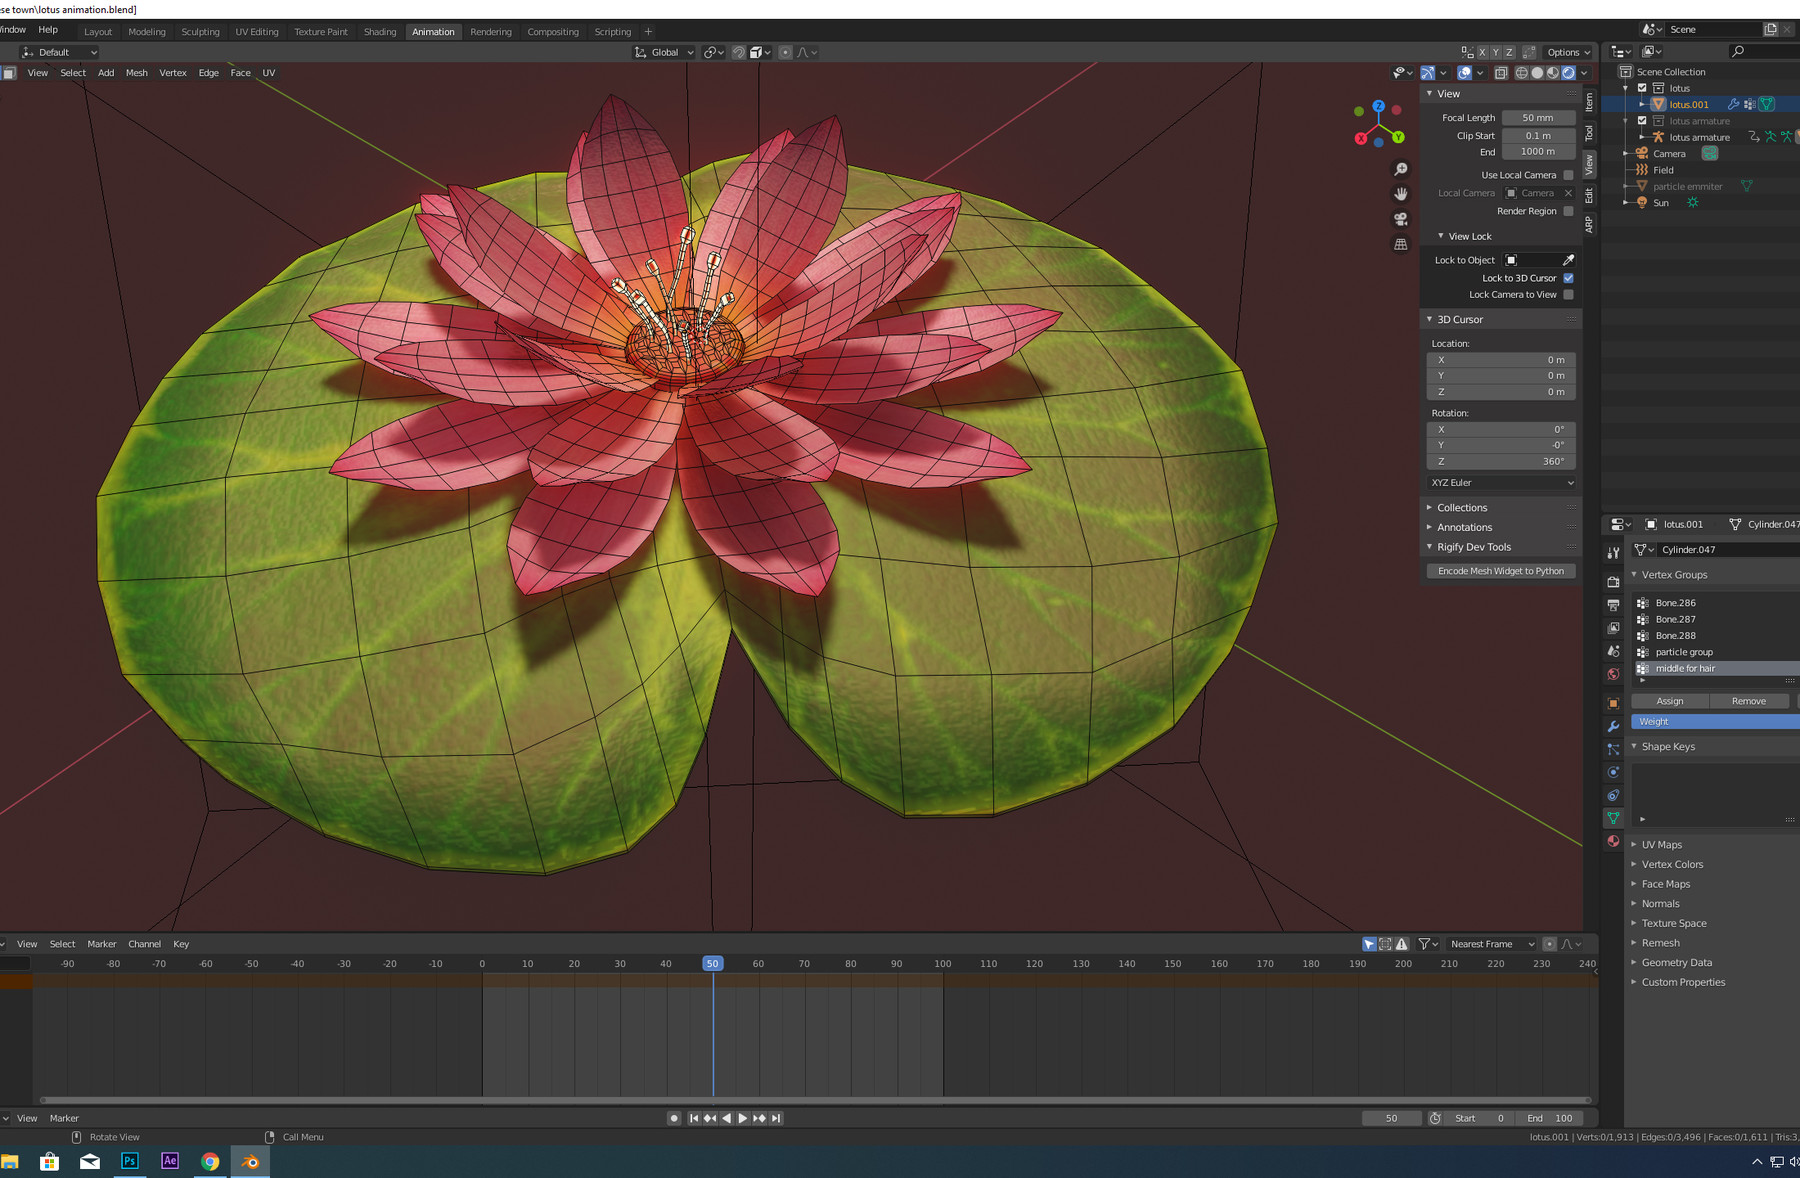Uncheck Lock to 3D Cursor
Viewport: 1800px width, 1178px height.
(x=1569, y=277)
